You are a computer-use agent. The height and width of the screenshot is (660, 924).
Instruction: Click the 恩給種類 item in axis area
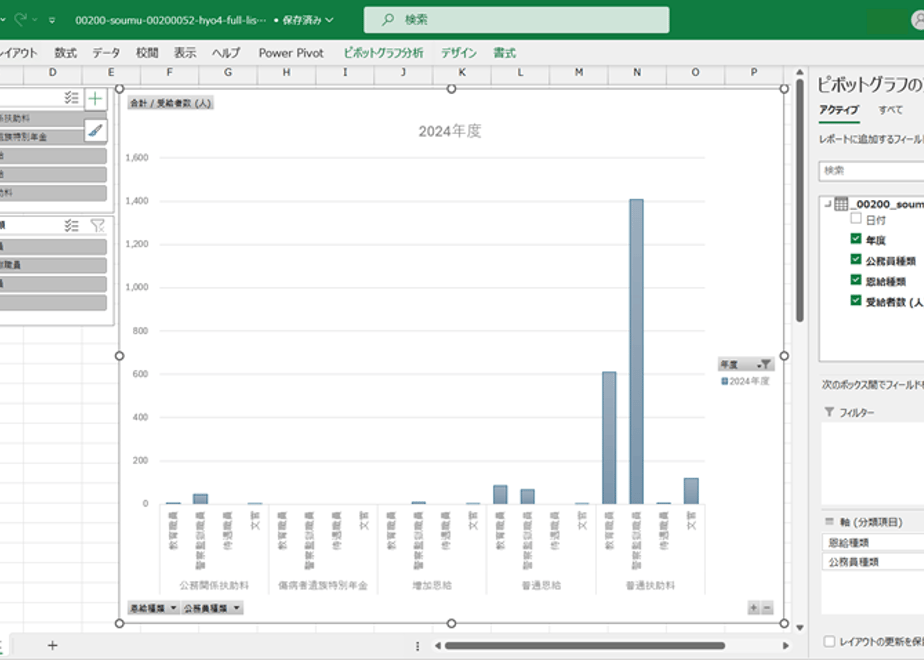pos(873,542)
